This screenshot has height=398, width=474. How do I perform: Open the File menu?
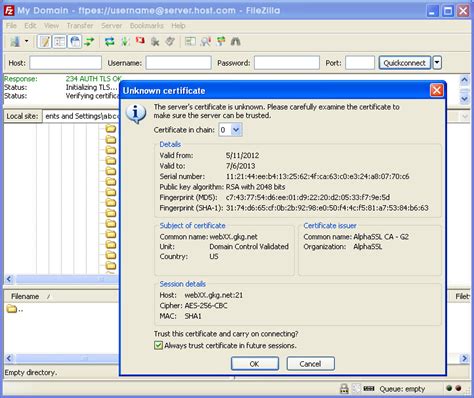pos(11,26)
